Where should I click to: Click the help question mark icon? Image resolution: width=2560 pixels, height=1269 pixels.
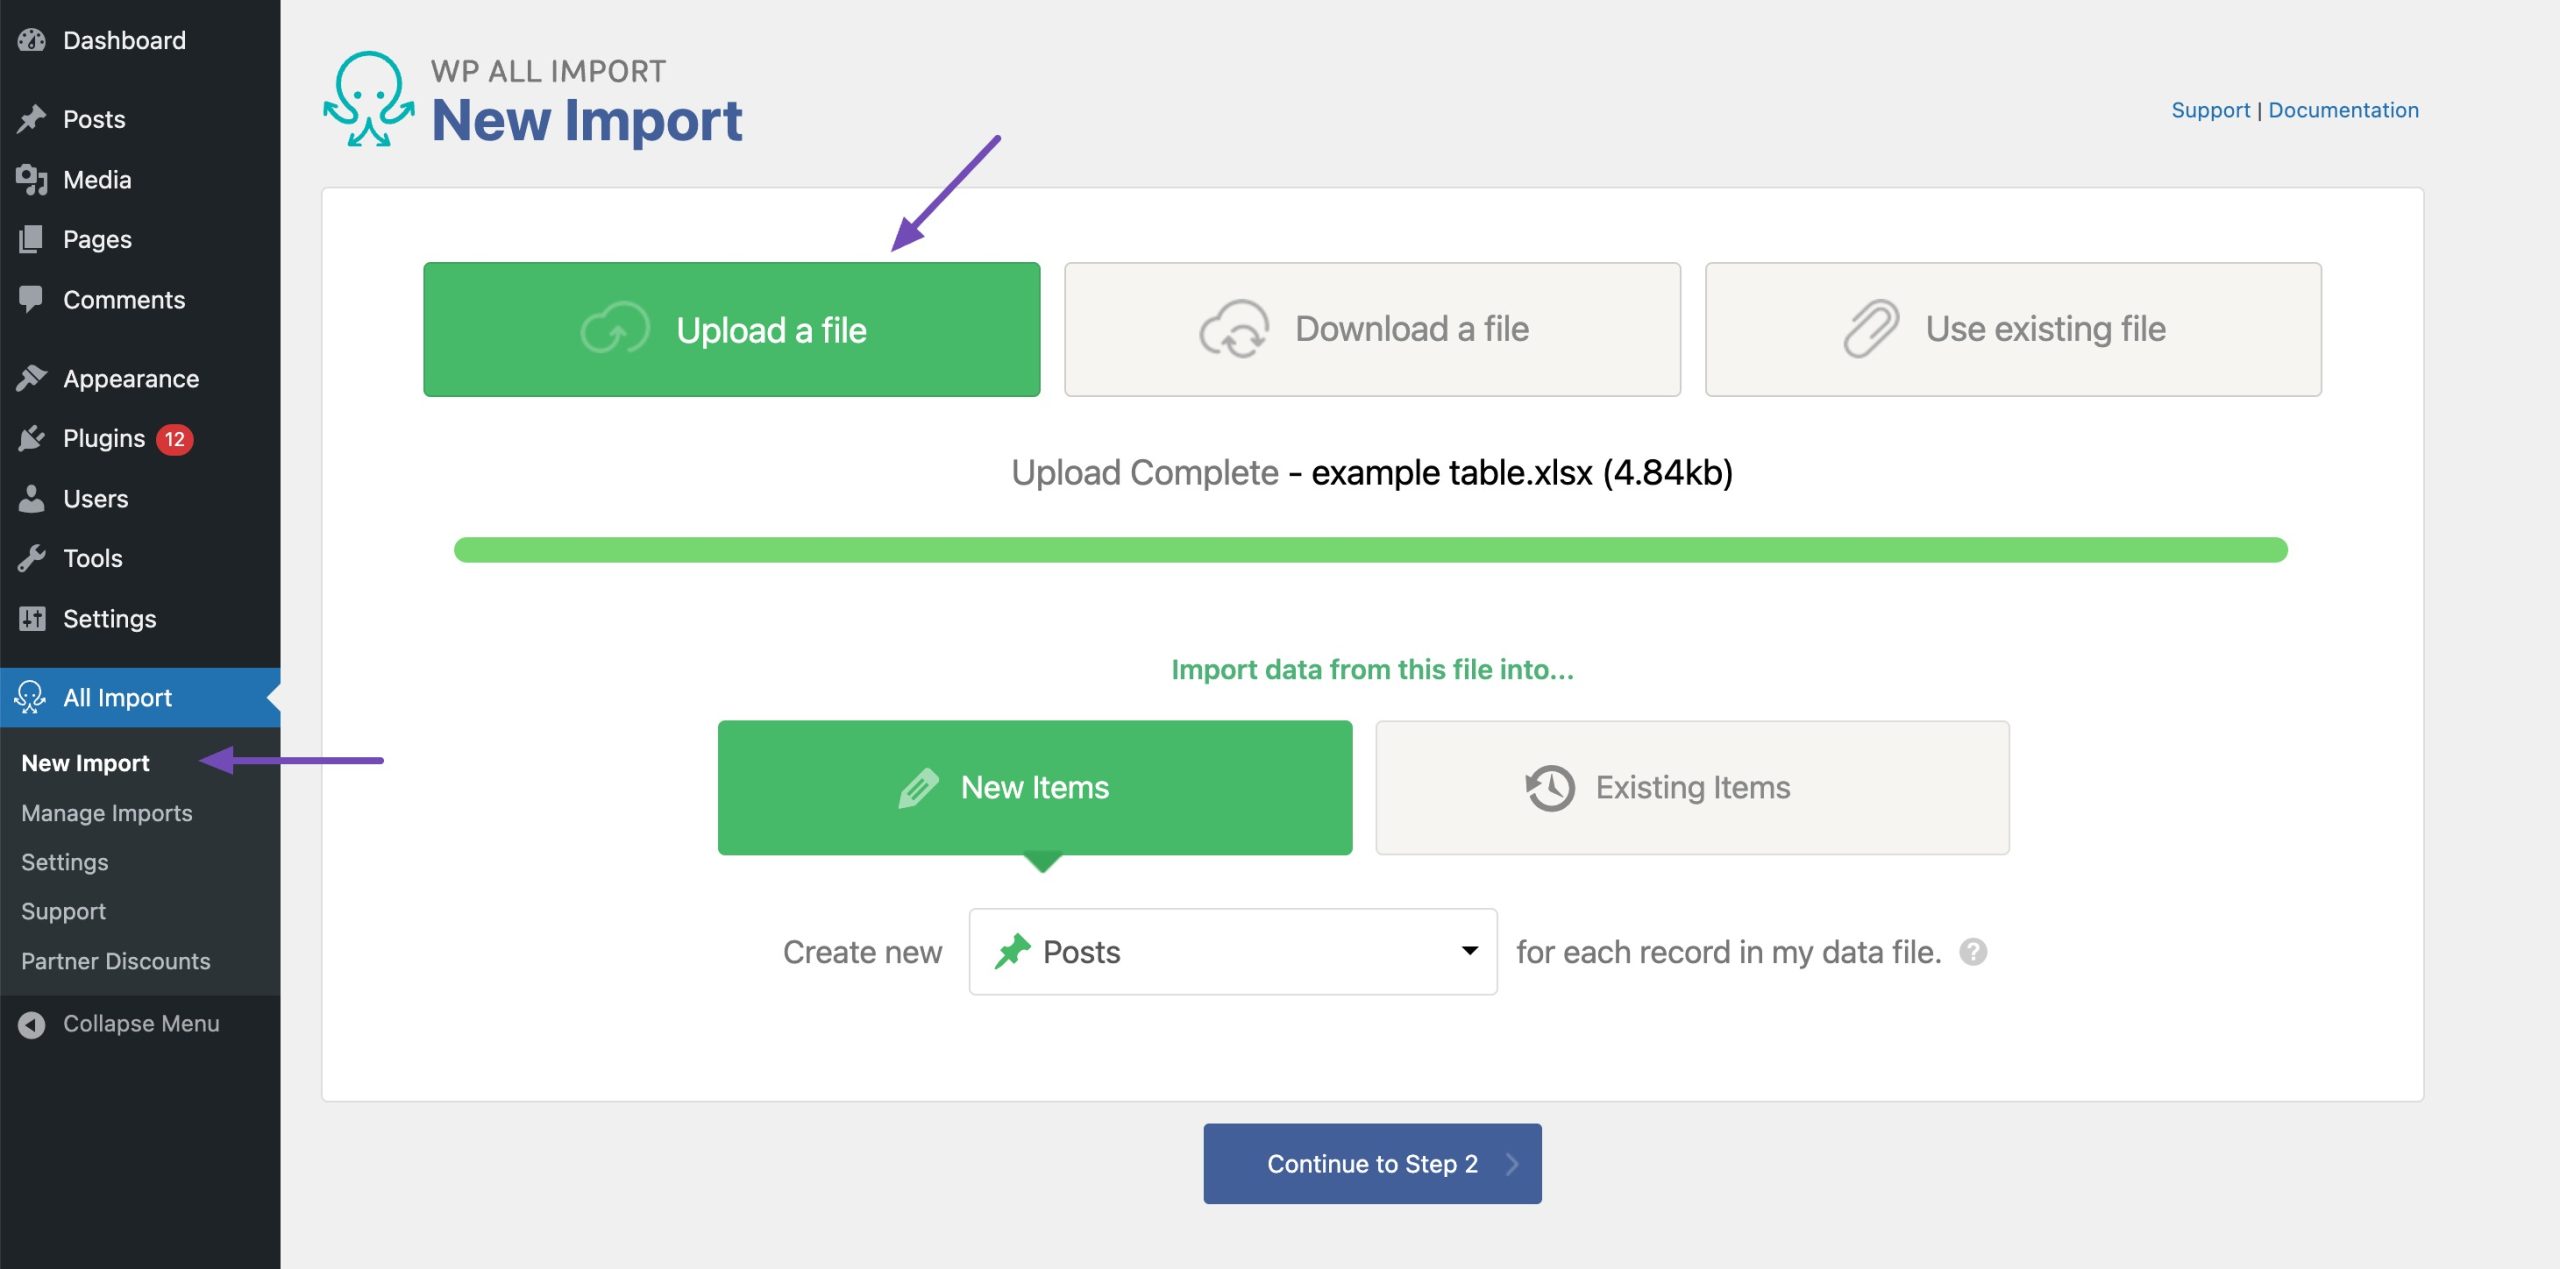tap(1973, 951)
